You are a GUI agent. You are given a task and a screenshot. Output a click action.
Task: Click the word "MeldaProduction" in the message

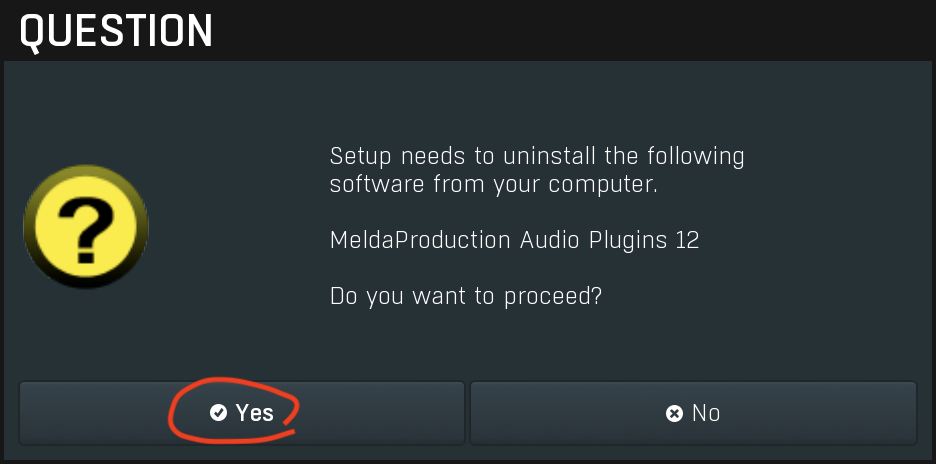click(421, 241)
